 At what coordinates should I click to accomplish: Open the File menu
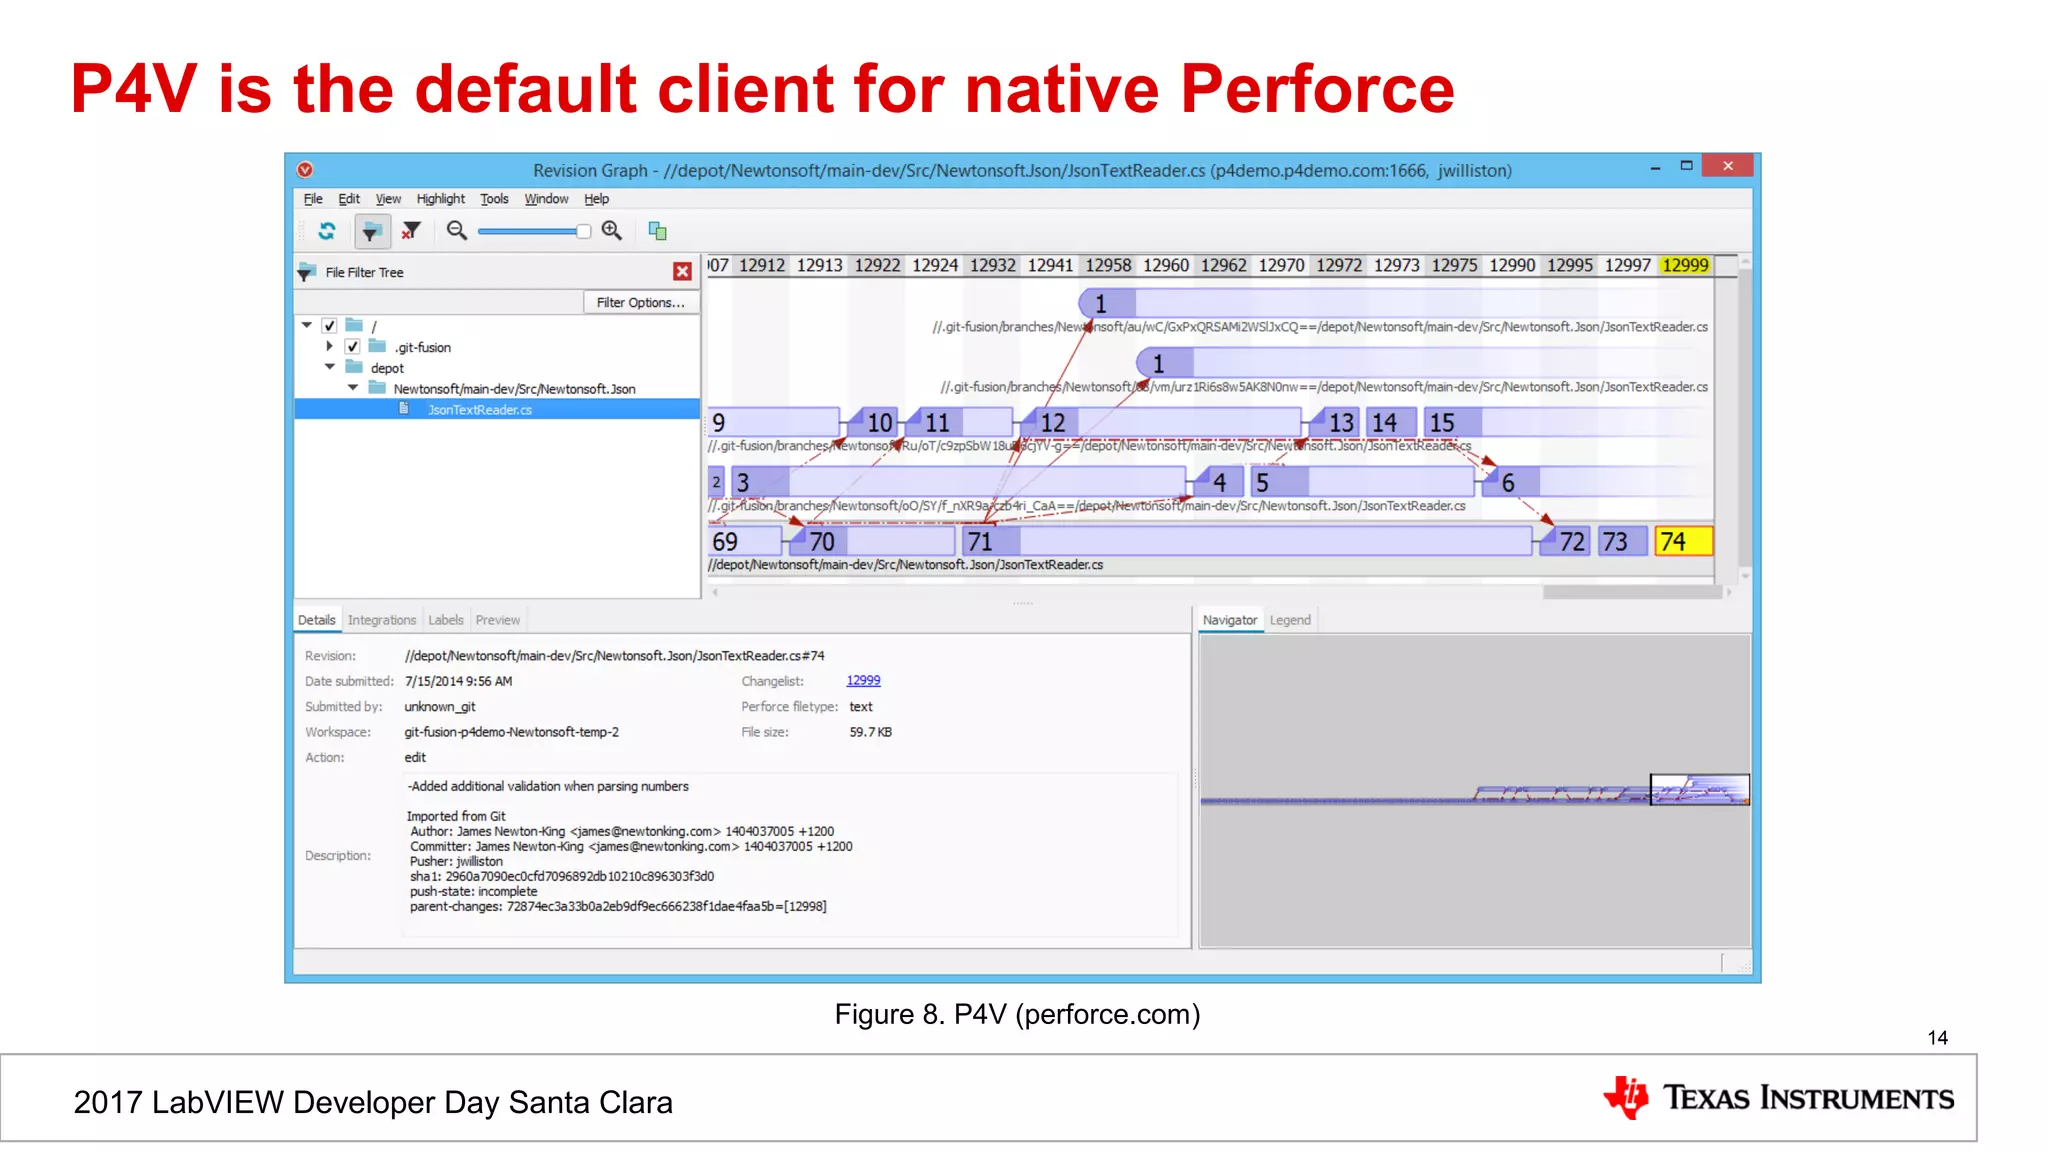pyautogui.click(x=313, y=199)
